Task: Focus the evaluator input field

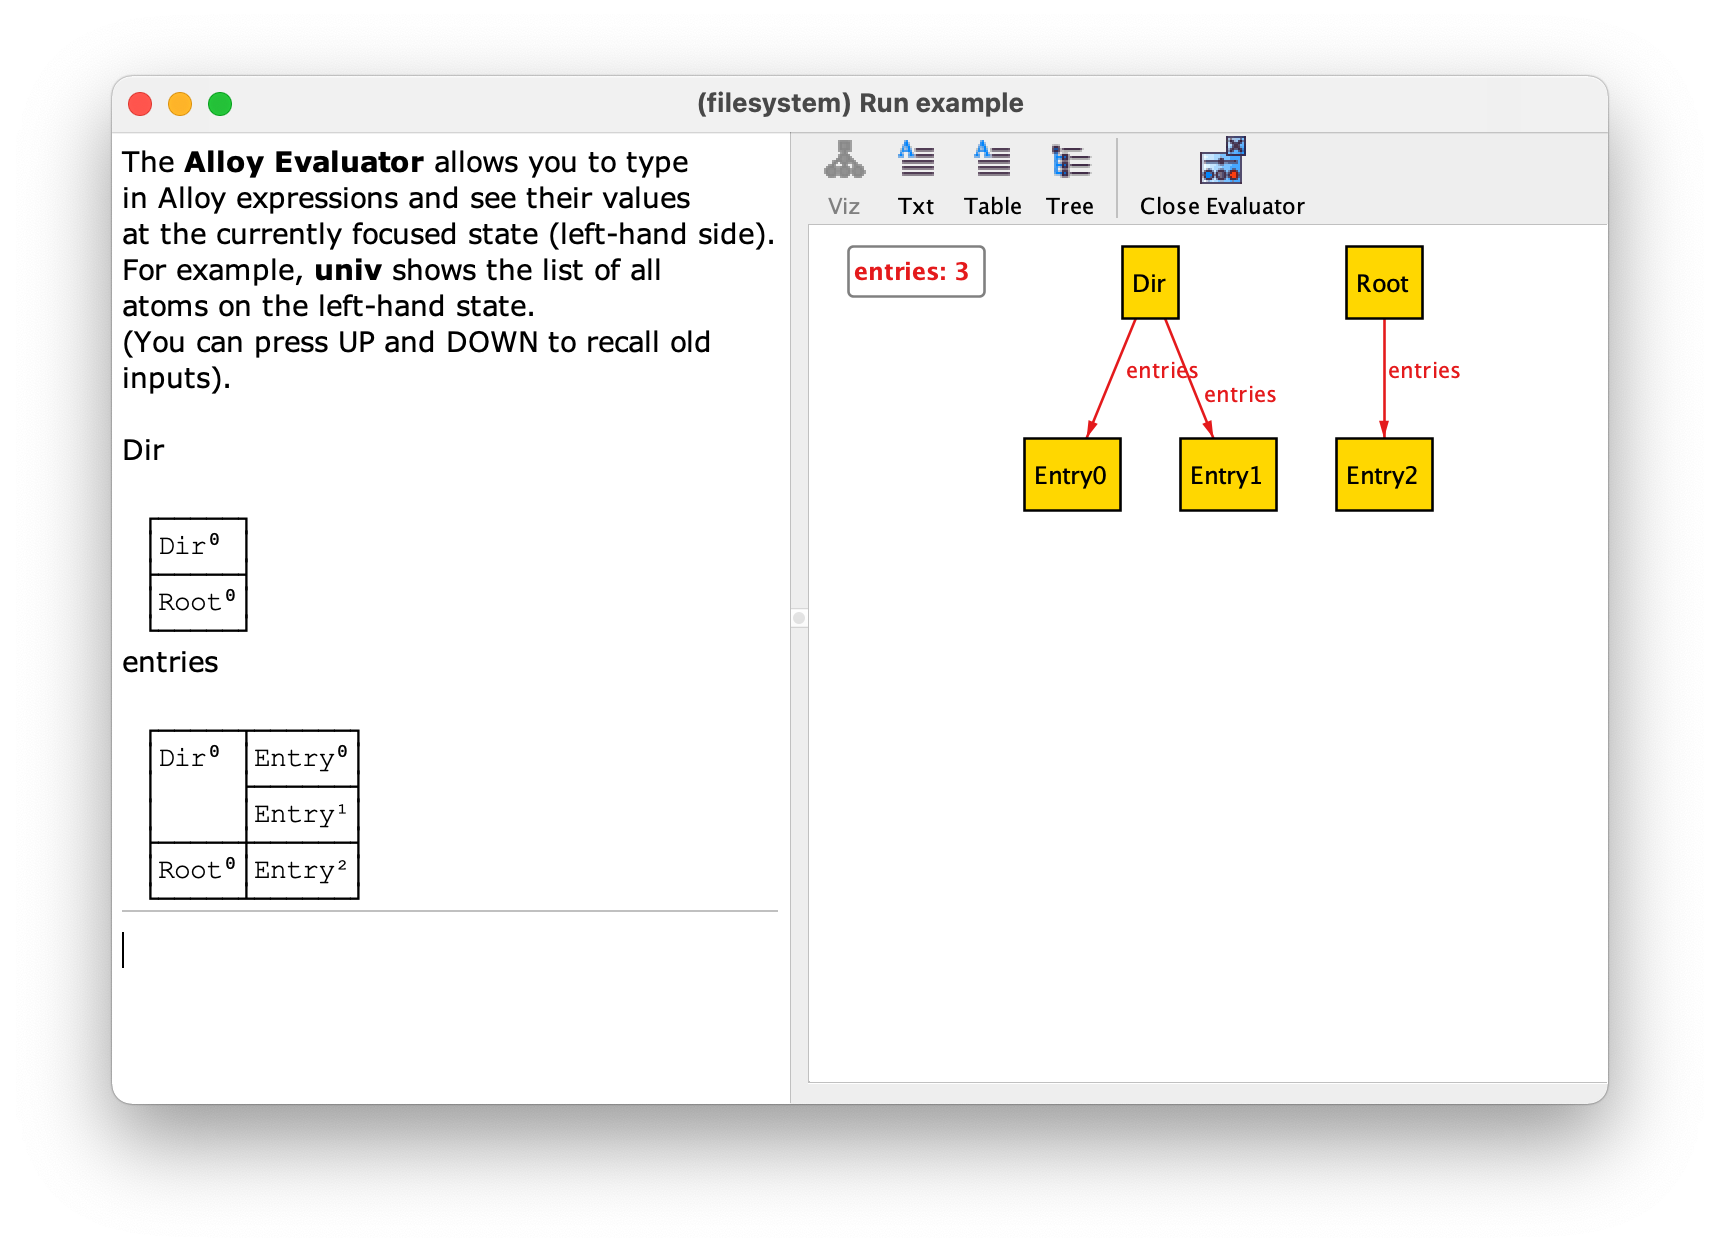Action: pyautogui.click(x=450, y=950)
